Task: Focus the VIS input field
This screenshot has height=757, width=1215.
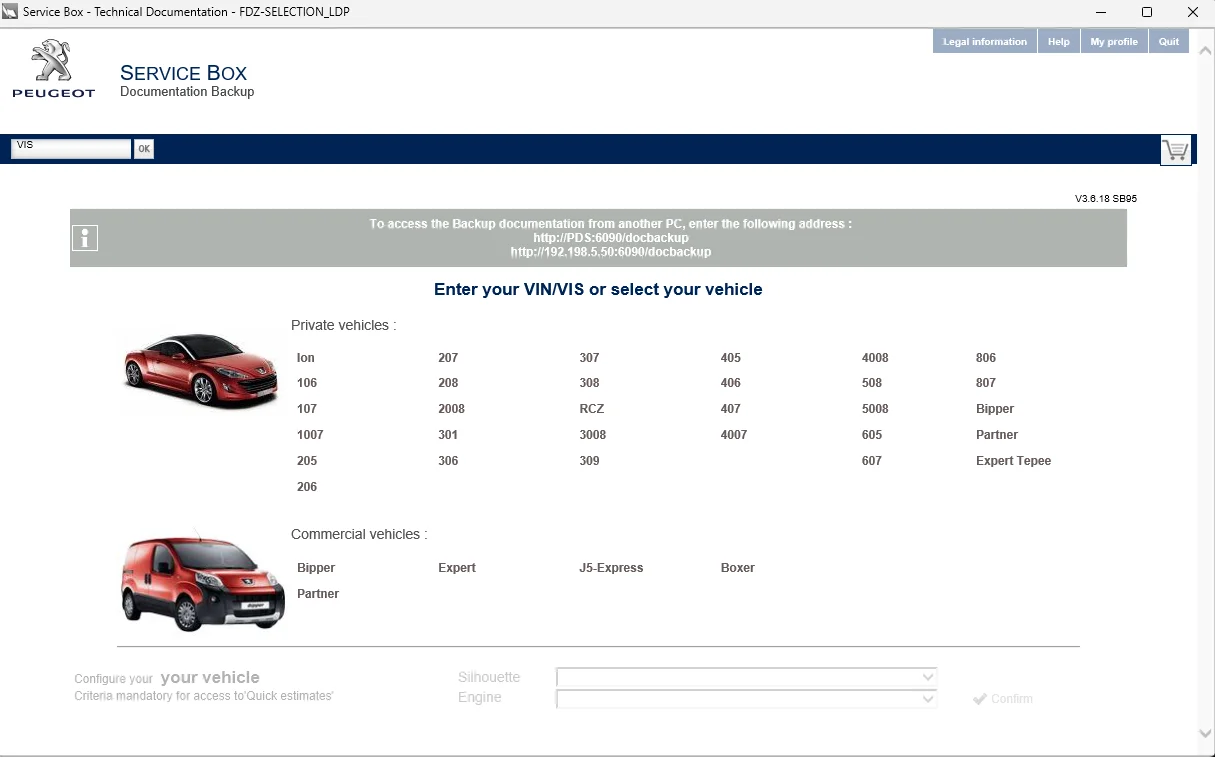Action: (x=71, y=149)
